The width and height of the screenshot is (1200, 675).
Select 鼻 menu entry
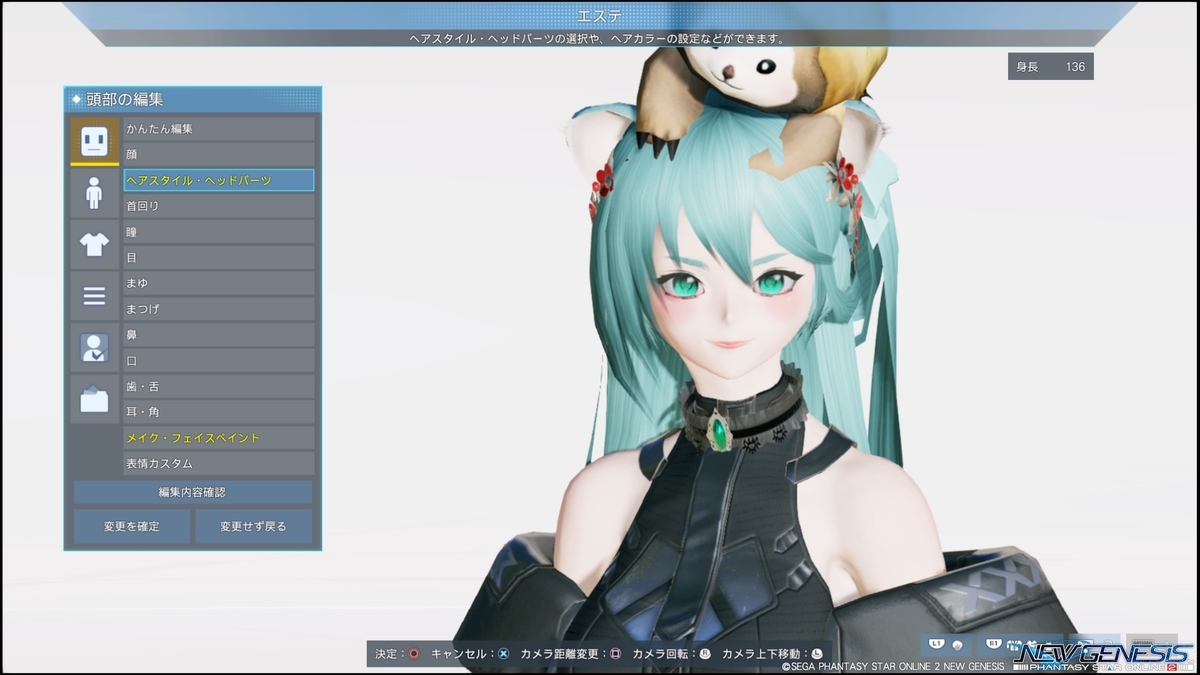point(218,335)
